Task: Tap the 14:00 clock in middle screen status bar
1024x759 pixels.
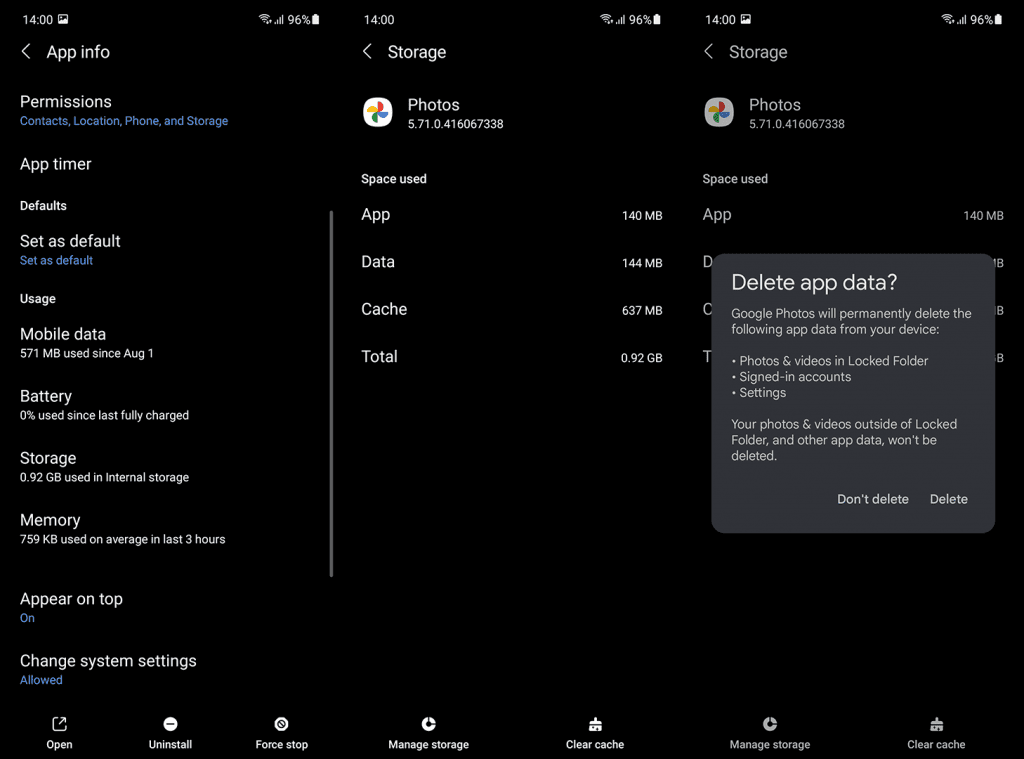Action: coord(379,20)
